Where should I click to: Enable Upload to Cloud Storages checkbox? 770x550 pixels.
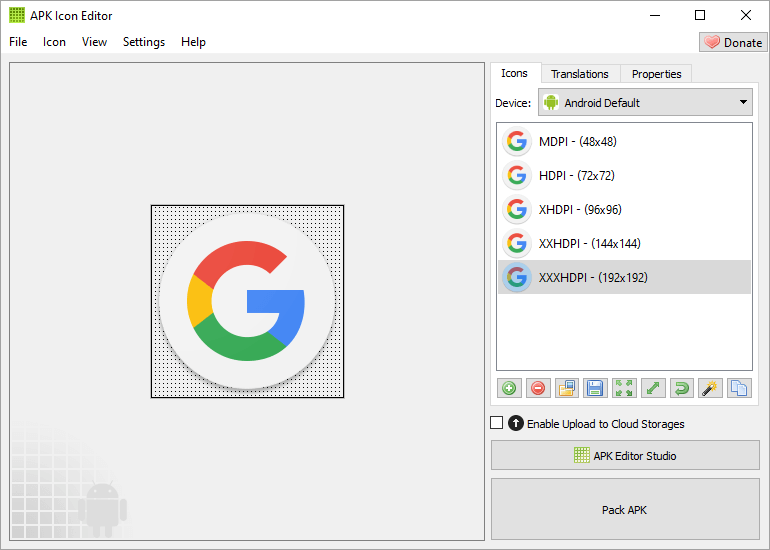click(x=496, y=423)
